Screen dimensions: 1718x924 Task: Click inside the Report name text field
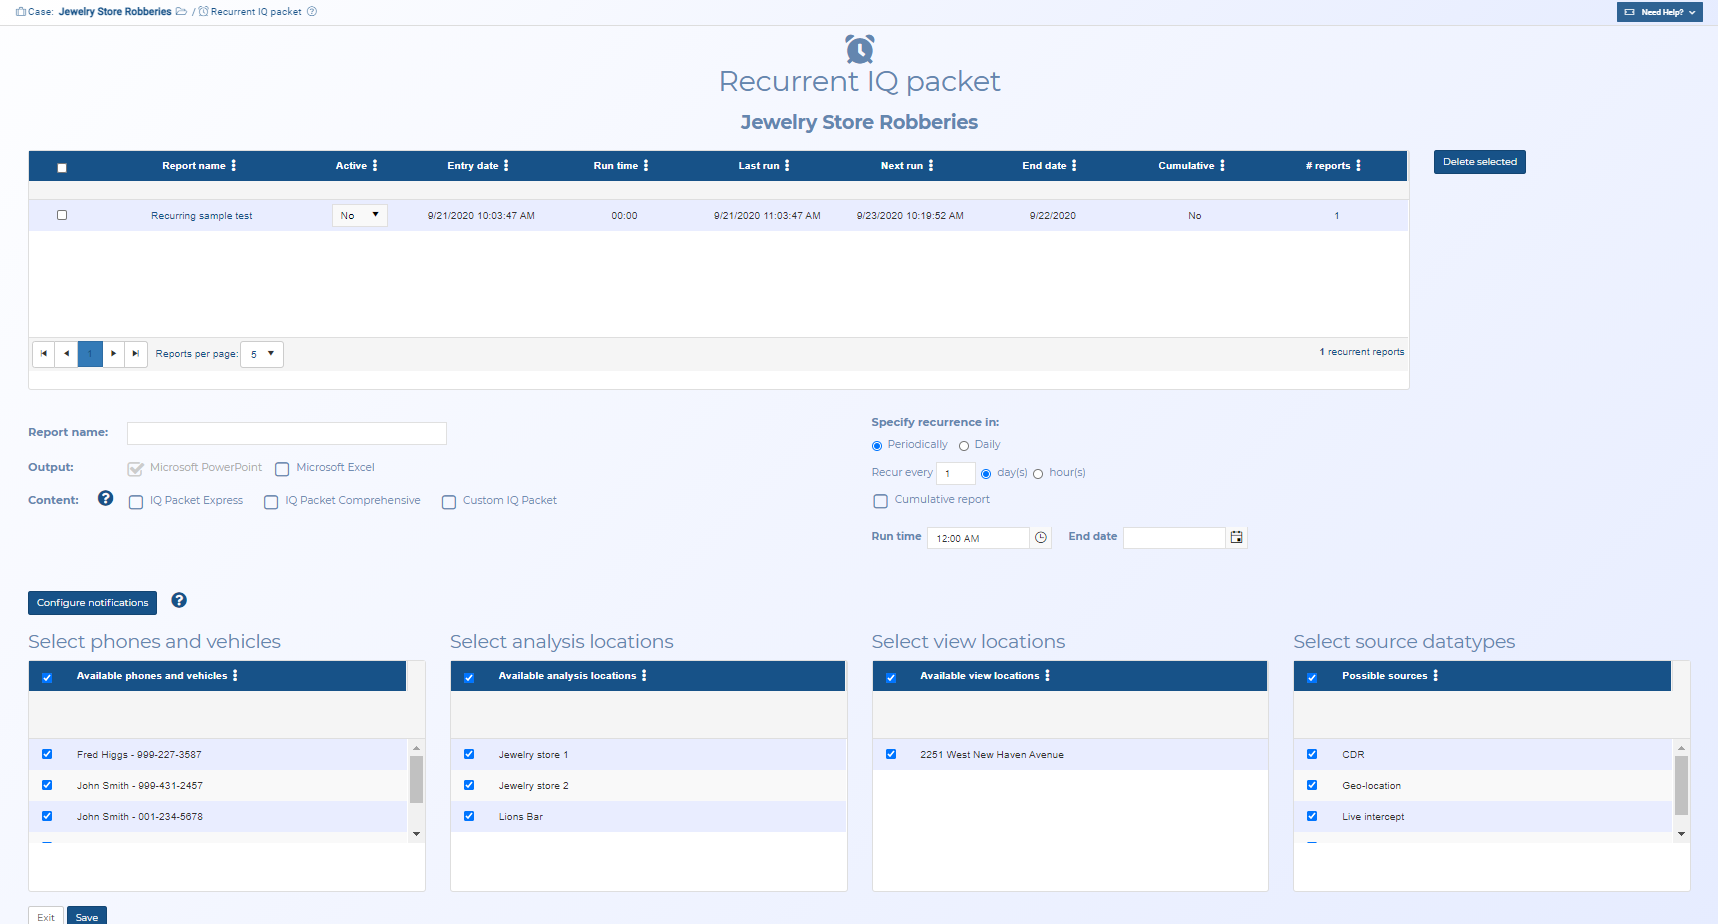click(x=286, y=432)
